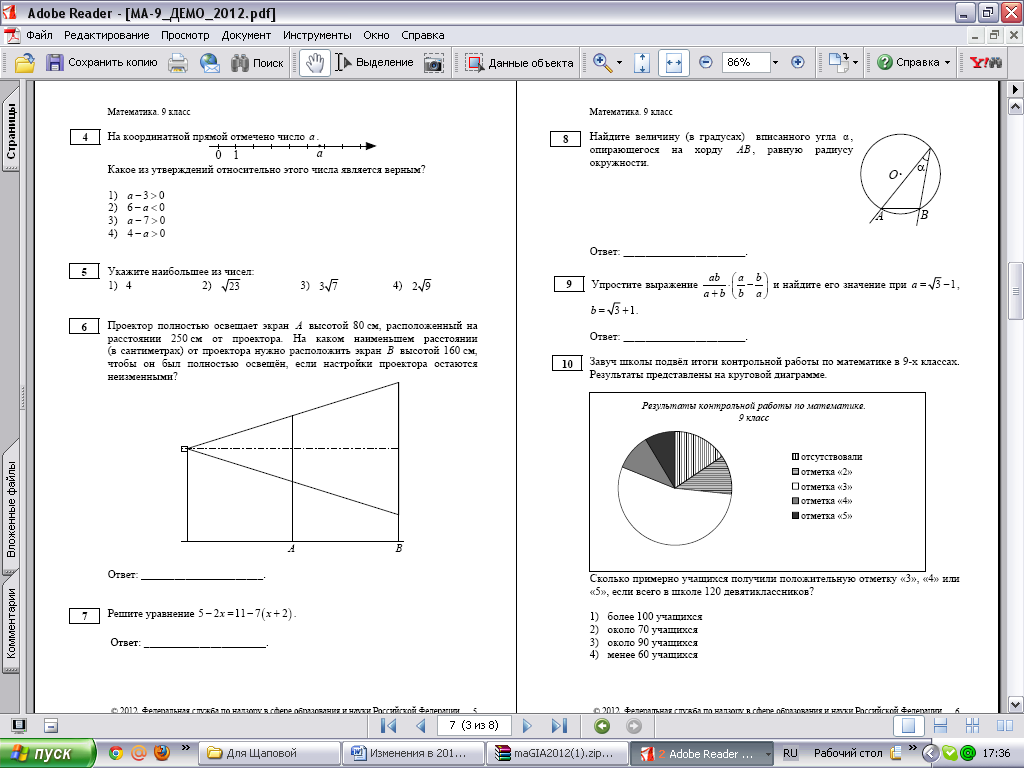Viewport: 1024px width, 768px height.
Task: Click the greyed next view arrow
Action: (x=633, y=726)
